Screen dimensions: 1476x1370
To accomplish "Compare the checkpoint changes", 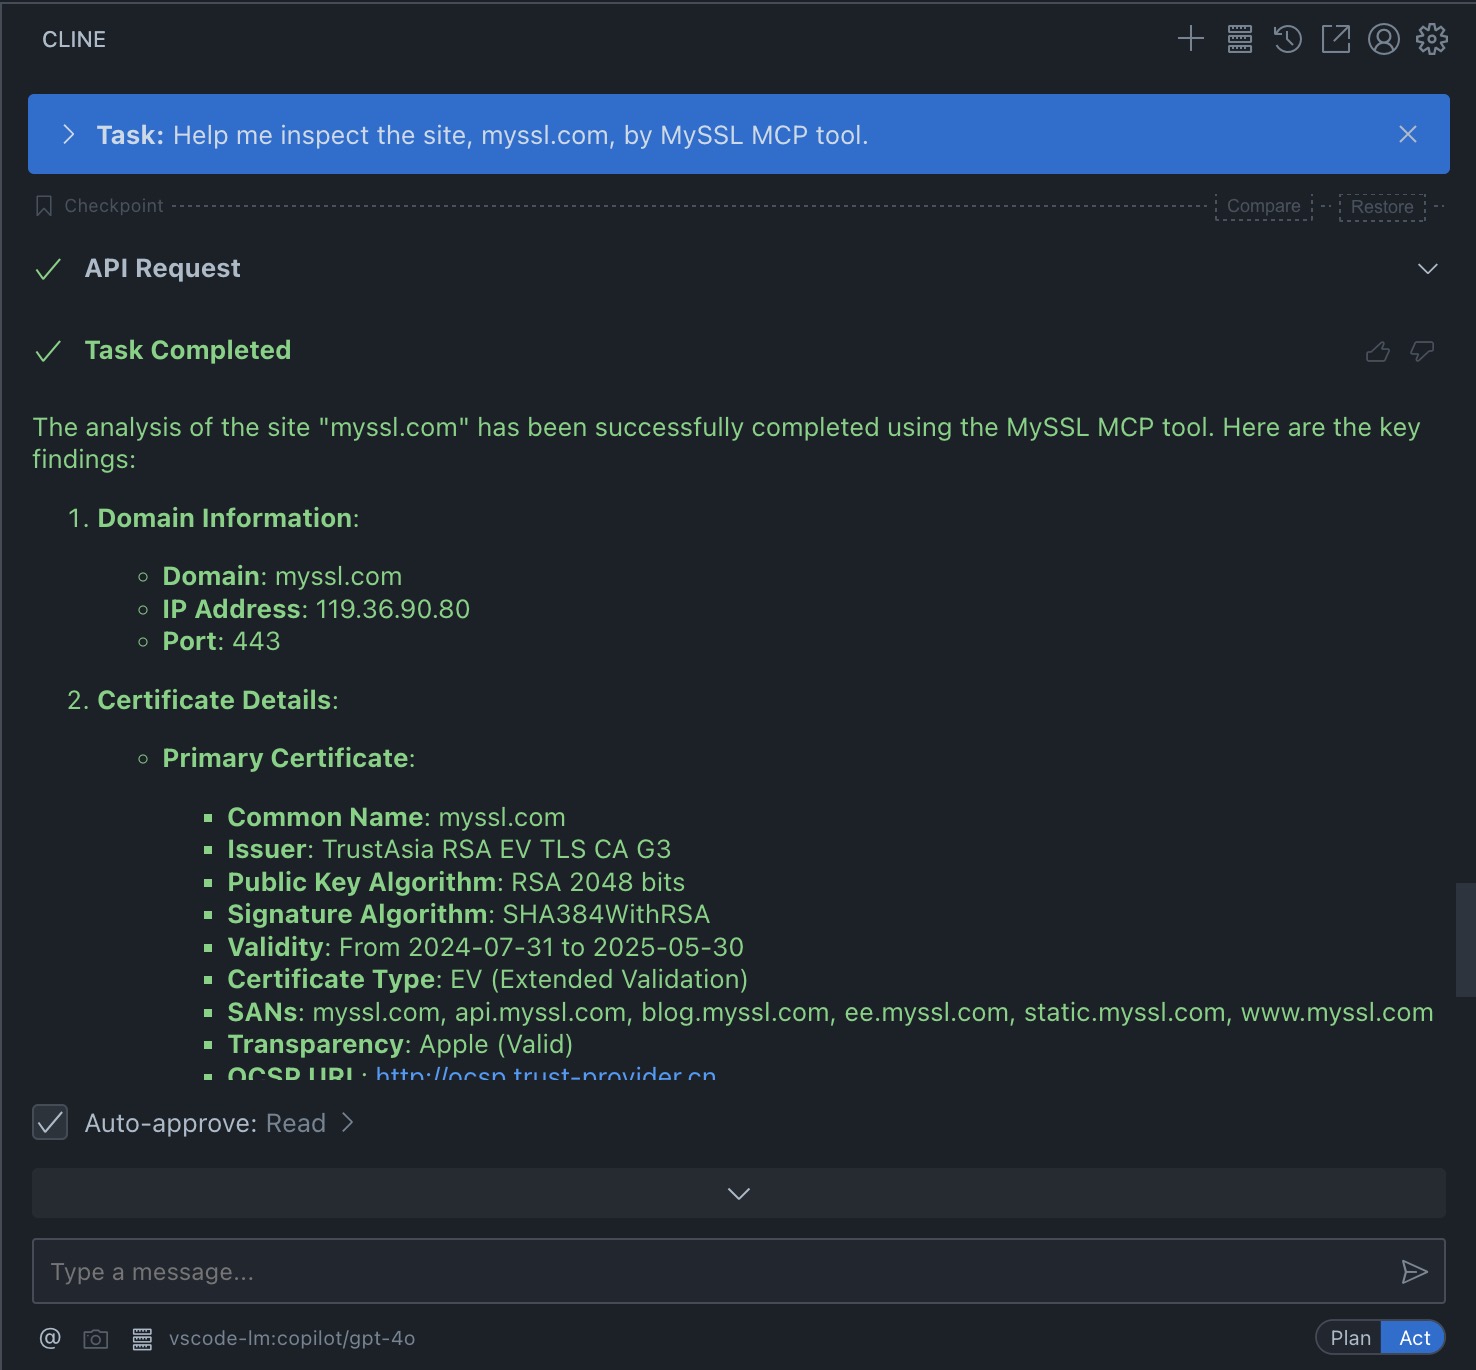I will pyautogui.click(x=1264, y=206).
